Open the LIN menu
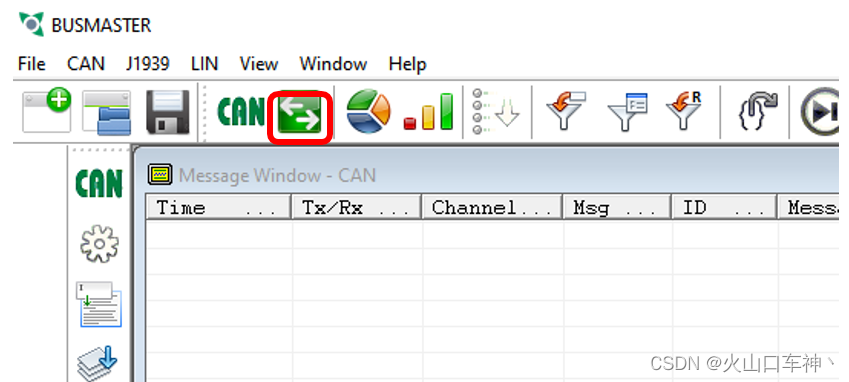This screenshot has width=849, height=382. [x=205, y=64]
